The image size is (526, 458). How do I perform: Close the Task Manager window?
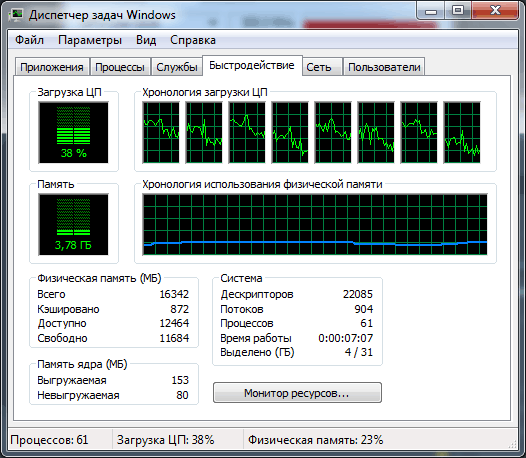[495, 11]
